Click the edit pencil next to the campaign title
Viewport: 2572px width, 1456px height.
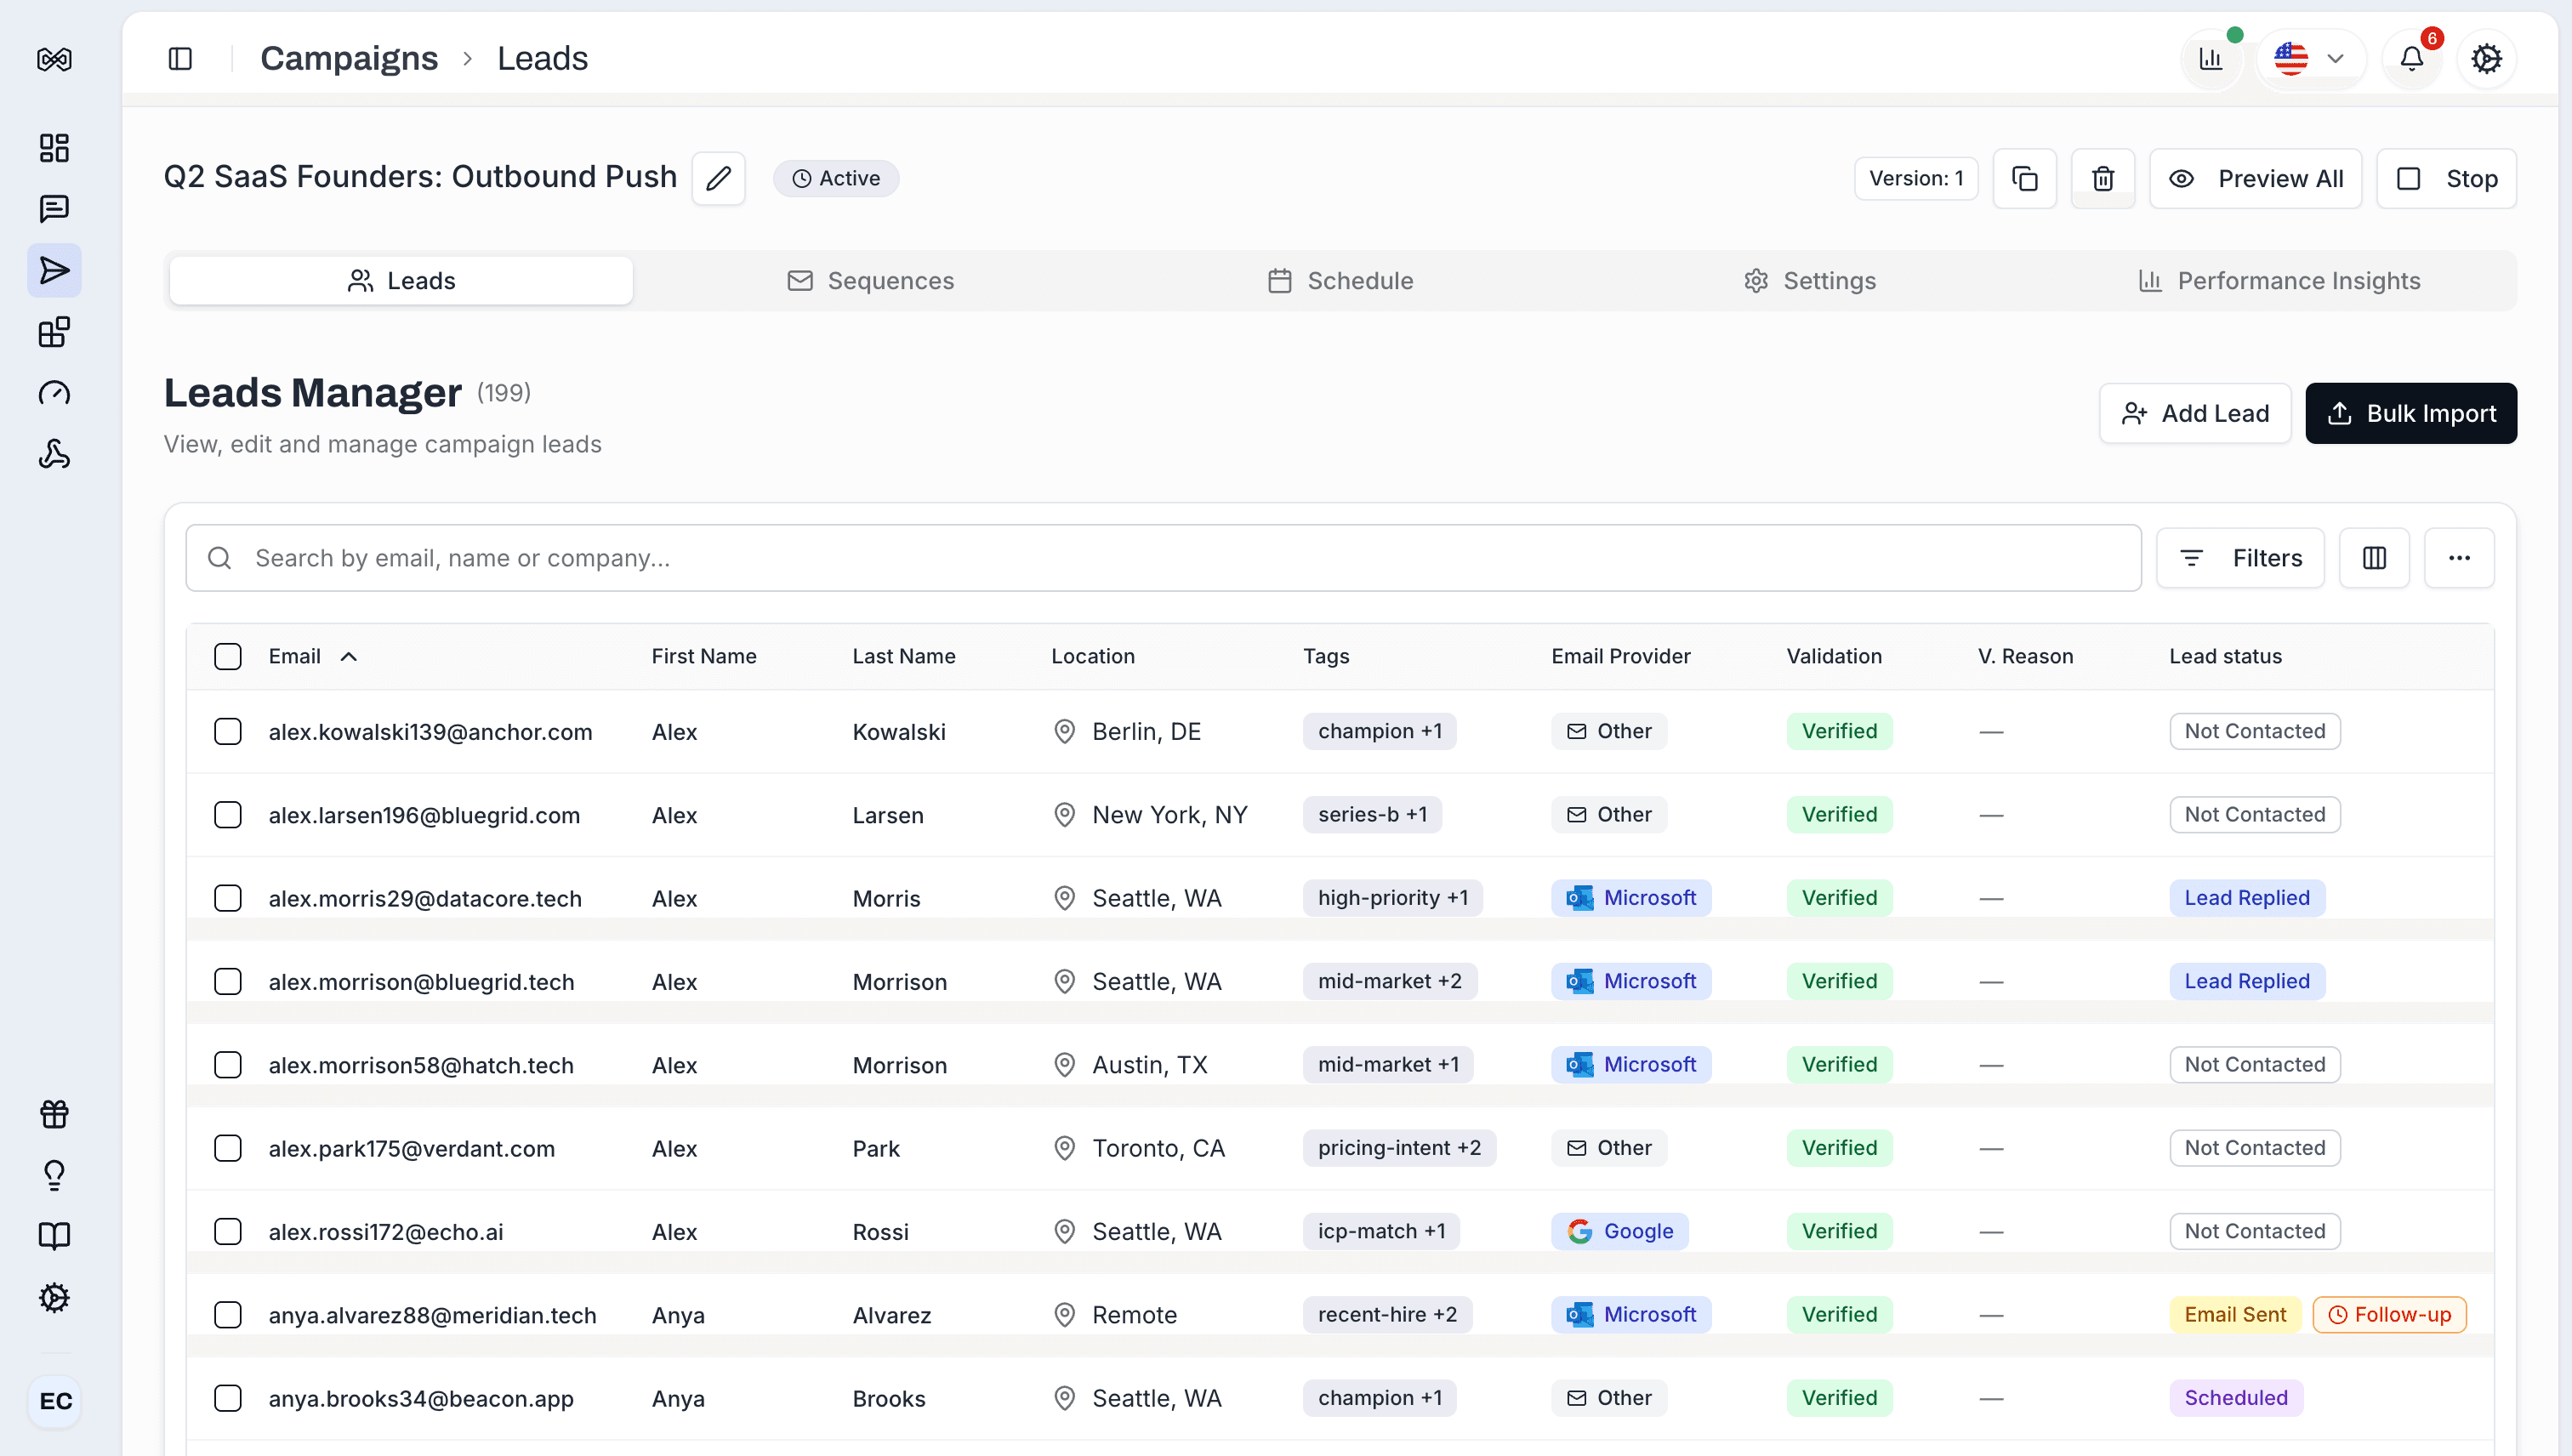coord(719,177)
